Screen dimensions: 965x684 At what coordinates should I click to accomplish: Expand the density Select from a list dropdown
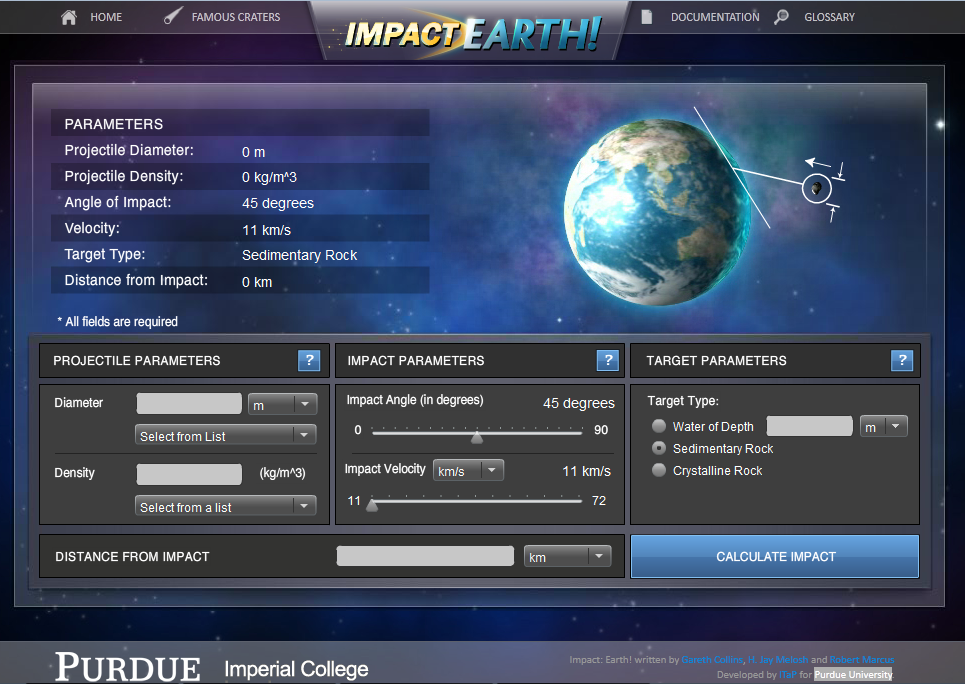(x=225, y=506)
